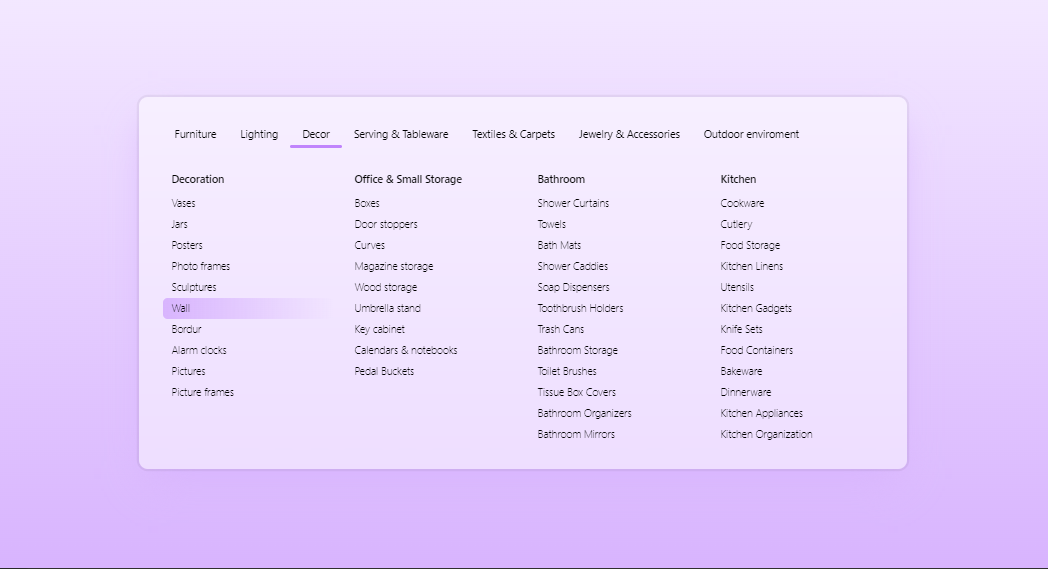Select the Decor tab

(315, 134)
